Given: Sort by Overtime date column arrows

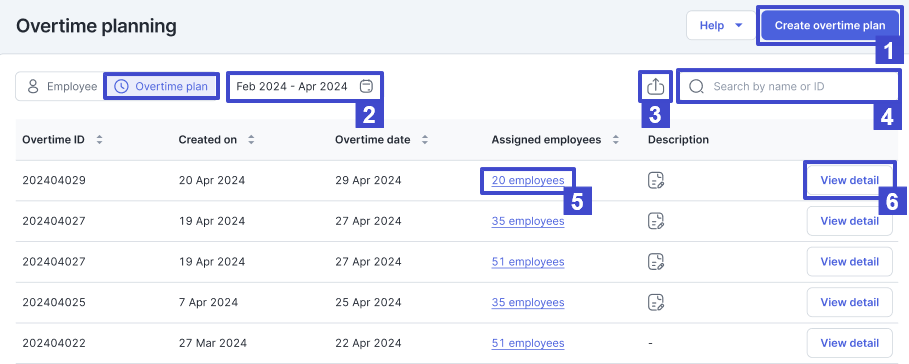Looking at the screenshot, I should [425, 140].
